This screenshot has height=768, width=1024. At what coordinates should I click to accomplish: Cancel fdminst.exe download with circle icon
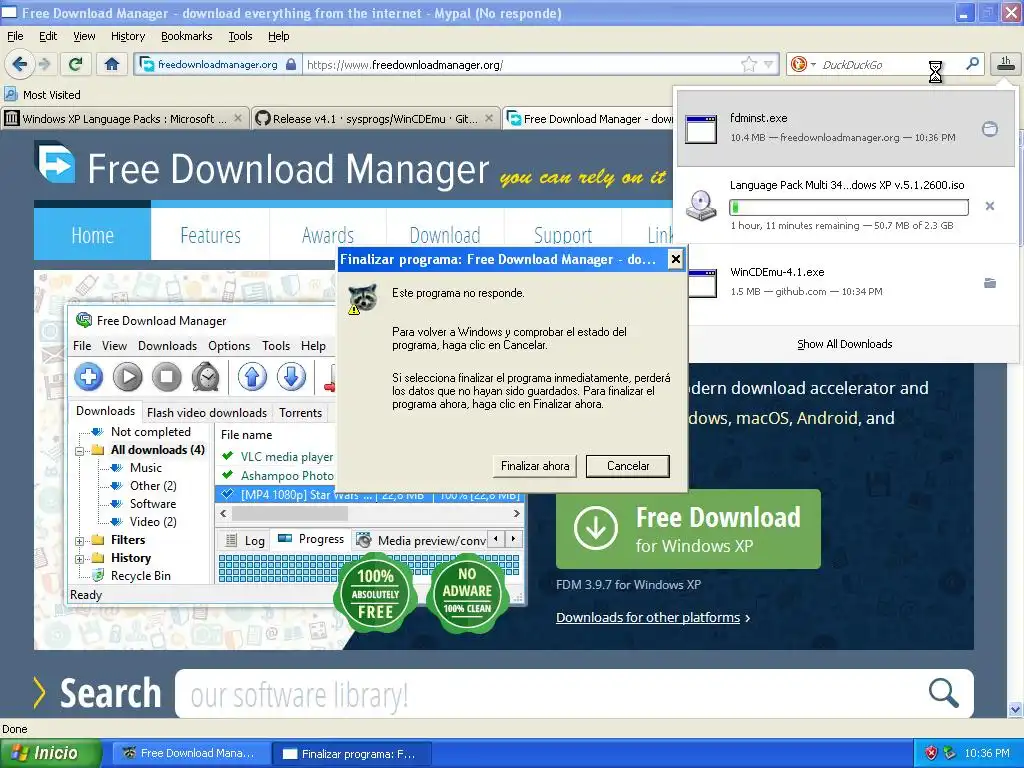[x=990, y=129]
